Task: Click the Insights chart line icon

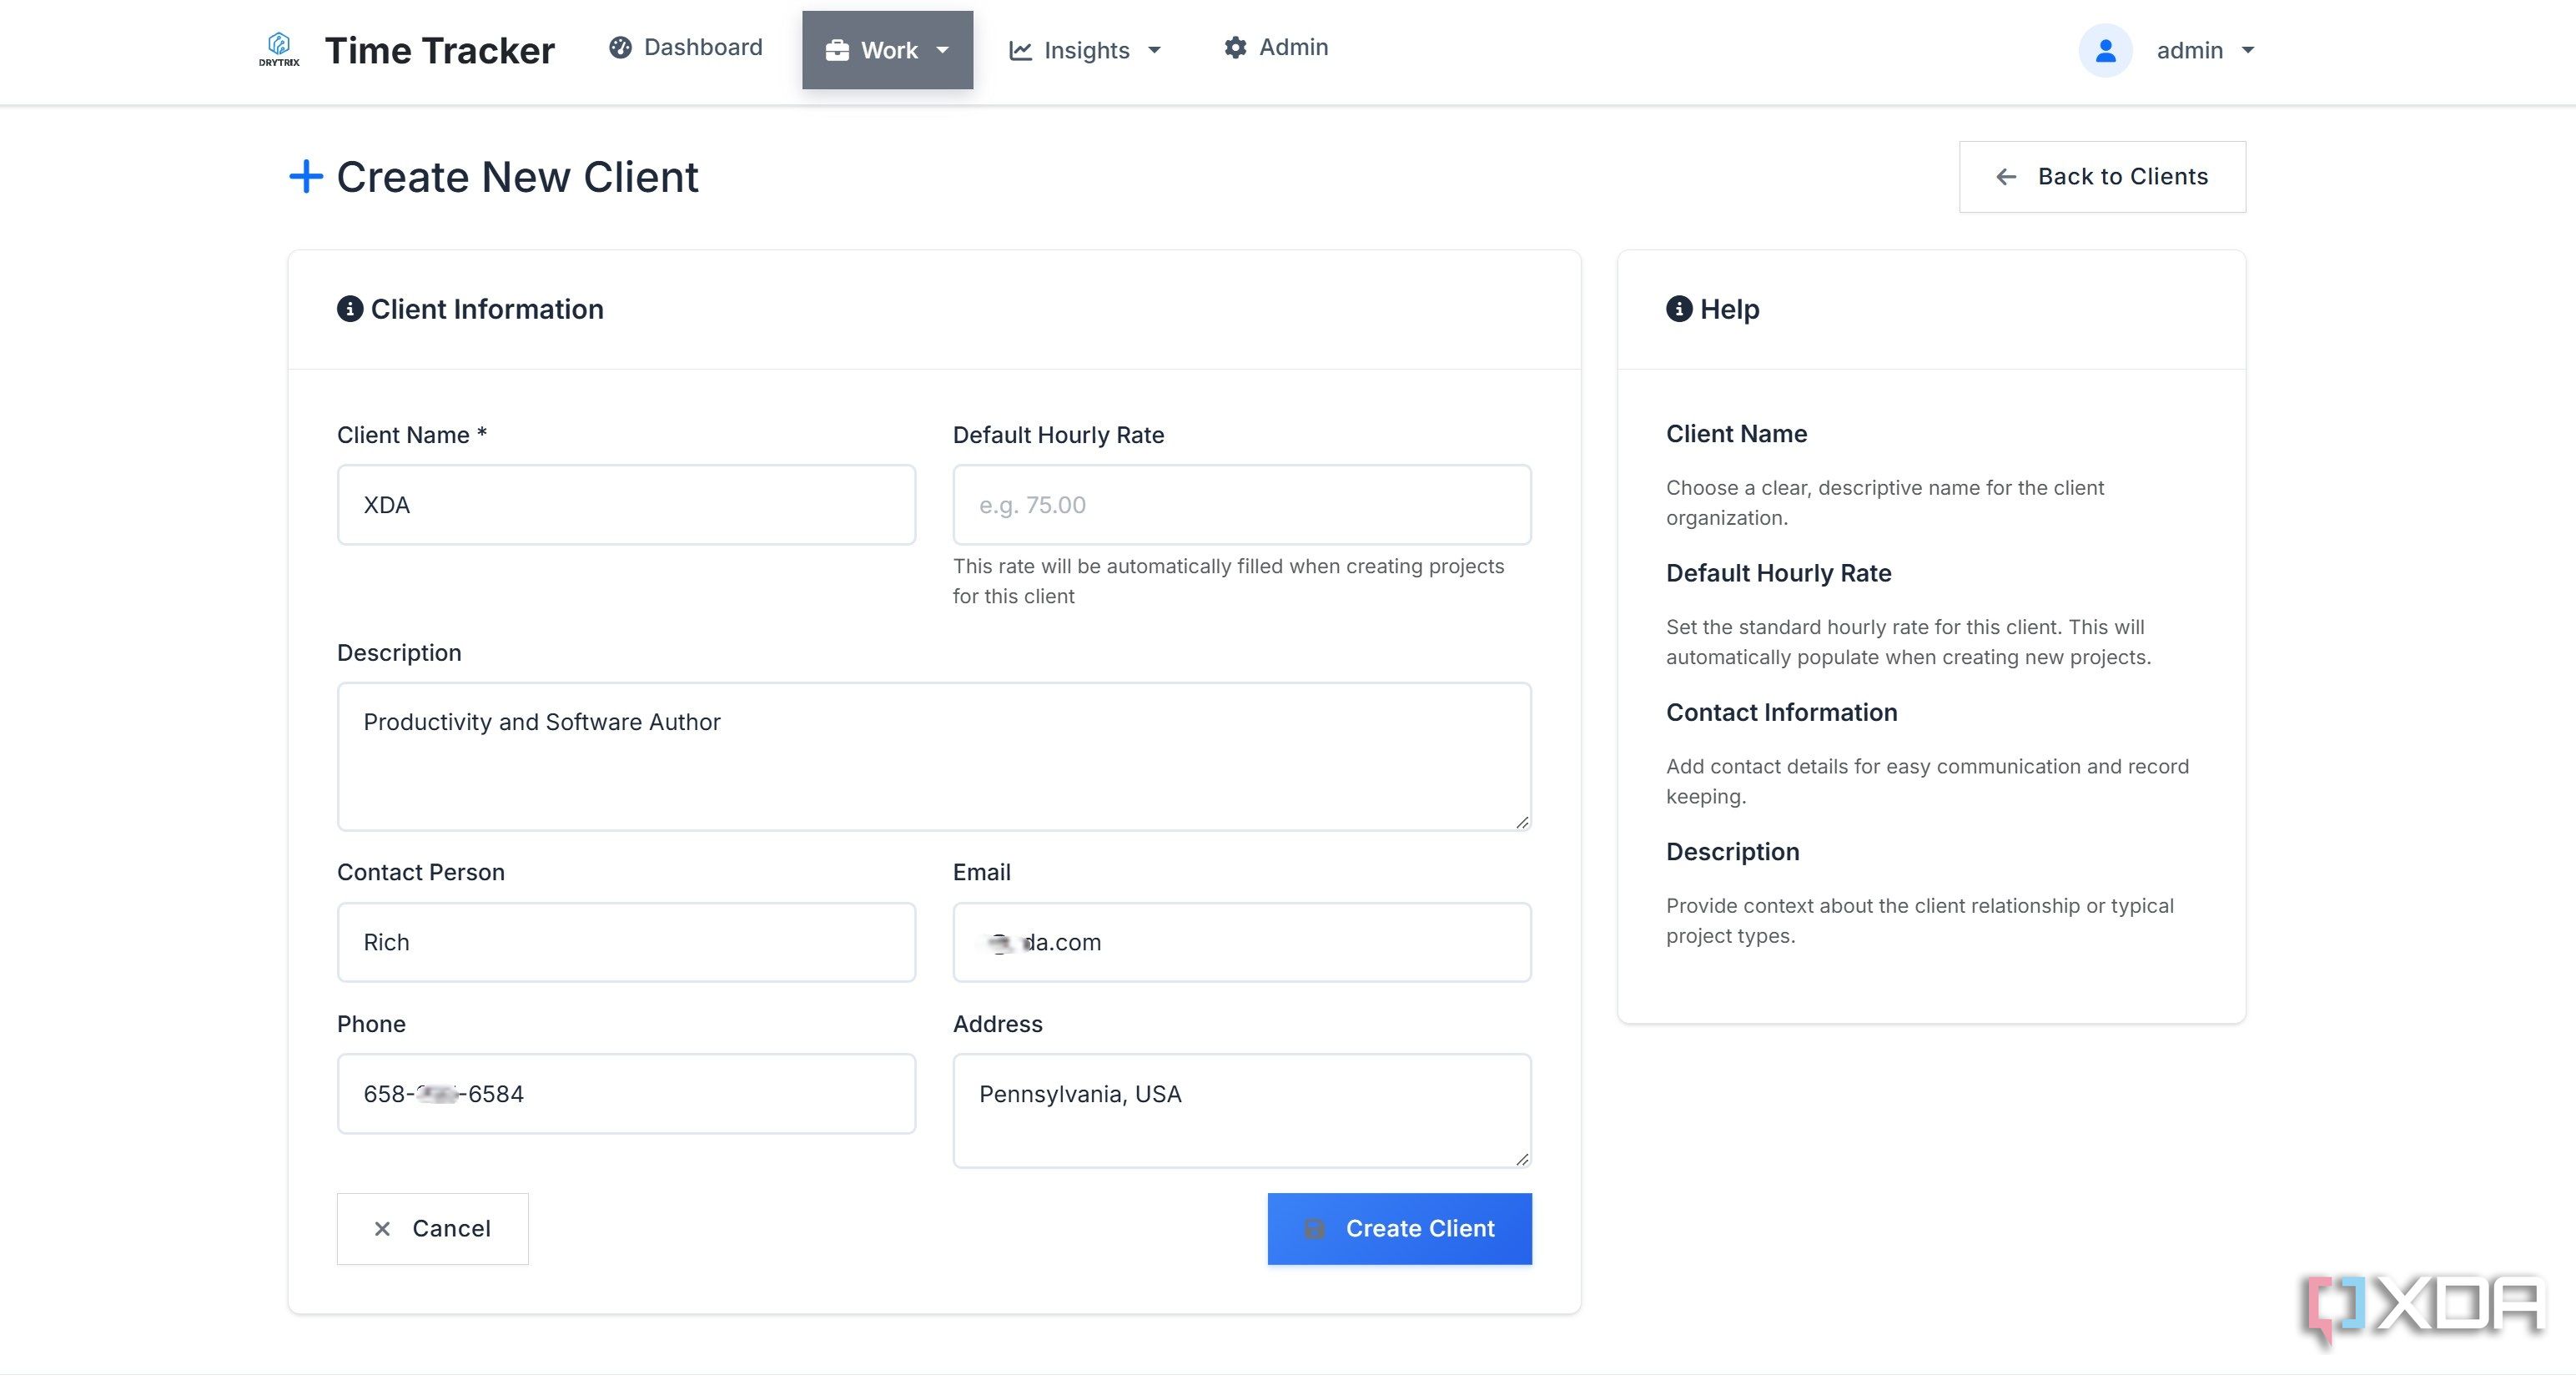Action: coord(1020,50)
